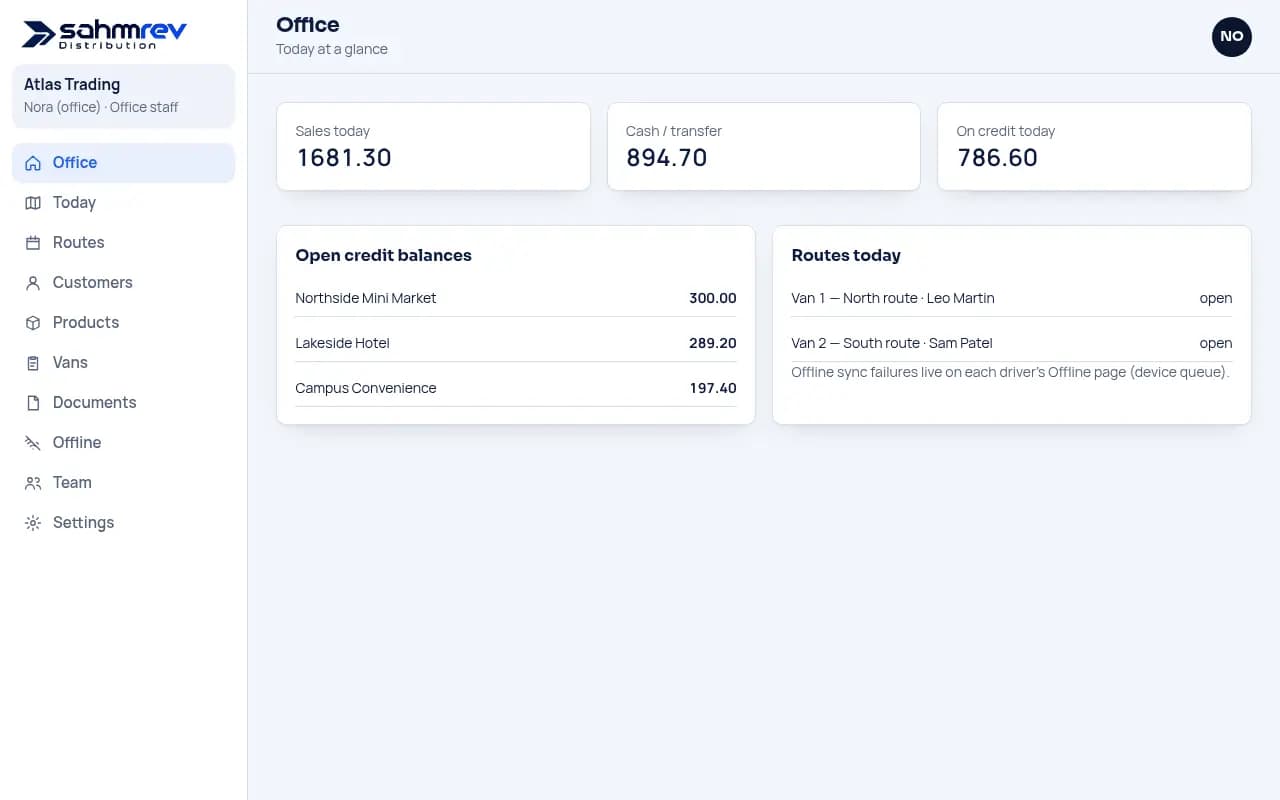1280x800 pixels.
Task: Click the offline sync failures note
Action: [1010, 372]
